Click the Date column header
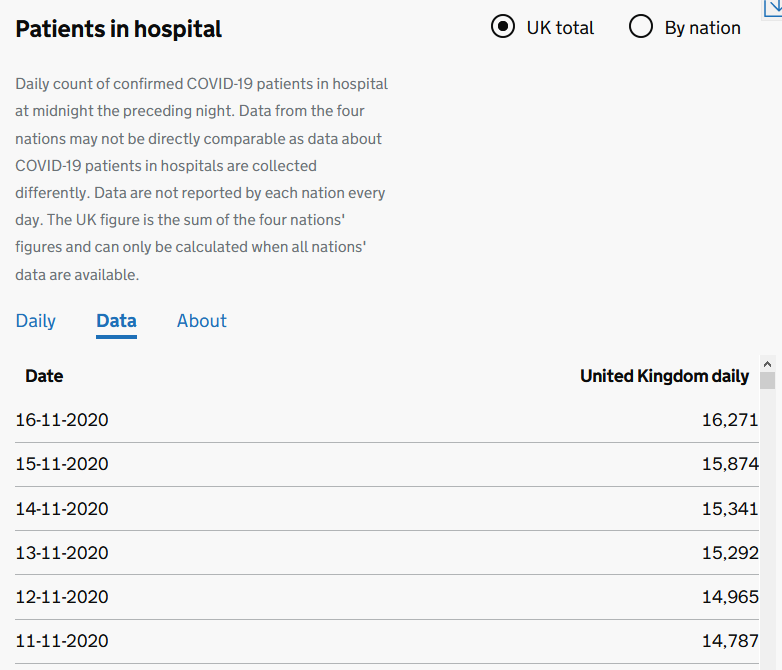 tap(44, 376)
